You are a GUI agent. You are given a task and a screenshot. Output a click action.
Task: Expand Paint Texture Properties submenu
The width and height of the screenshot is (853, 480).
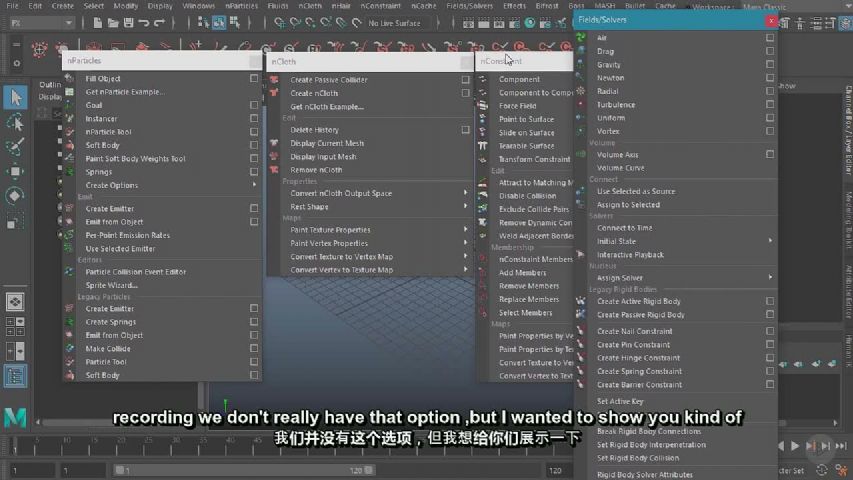click(x=466, y=230)
